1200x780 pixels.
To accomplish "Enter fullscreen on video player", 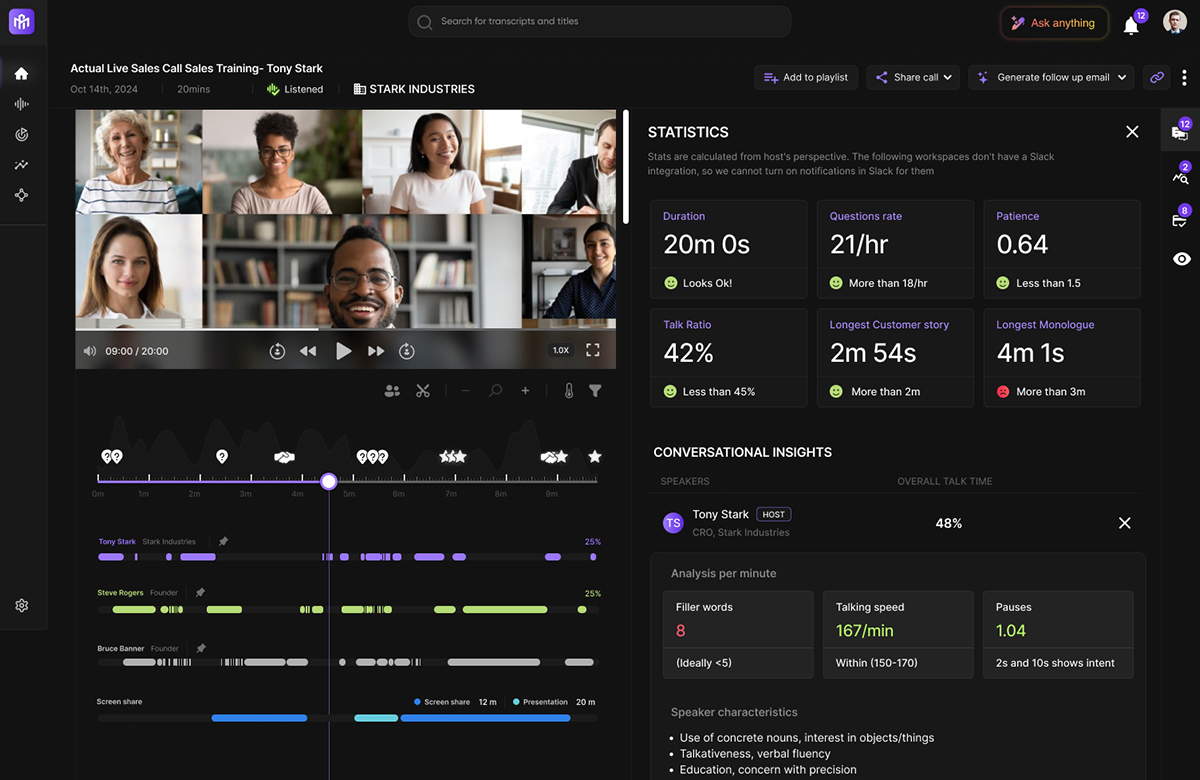I will pos(593,350).
